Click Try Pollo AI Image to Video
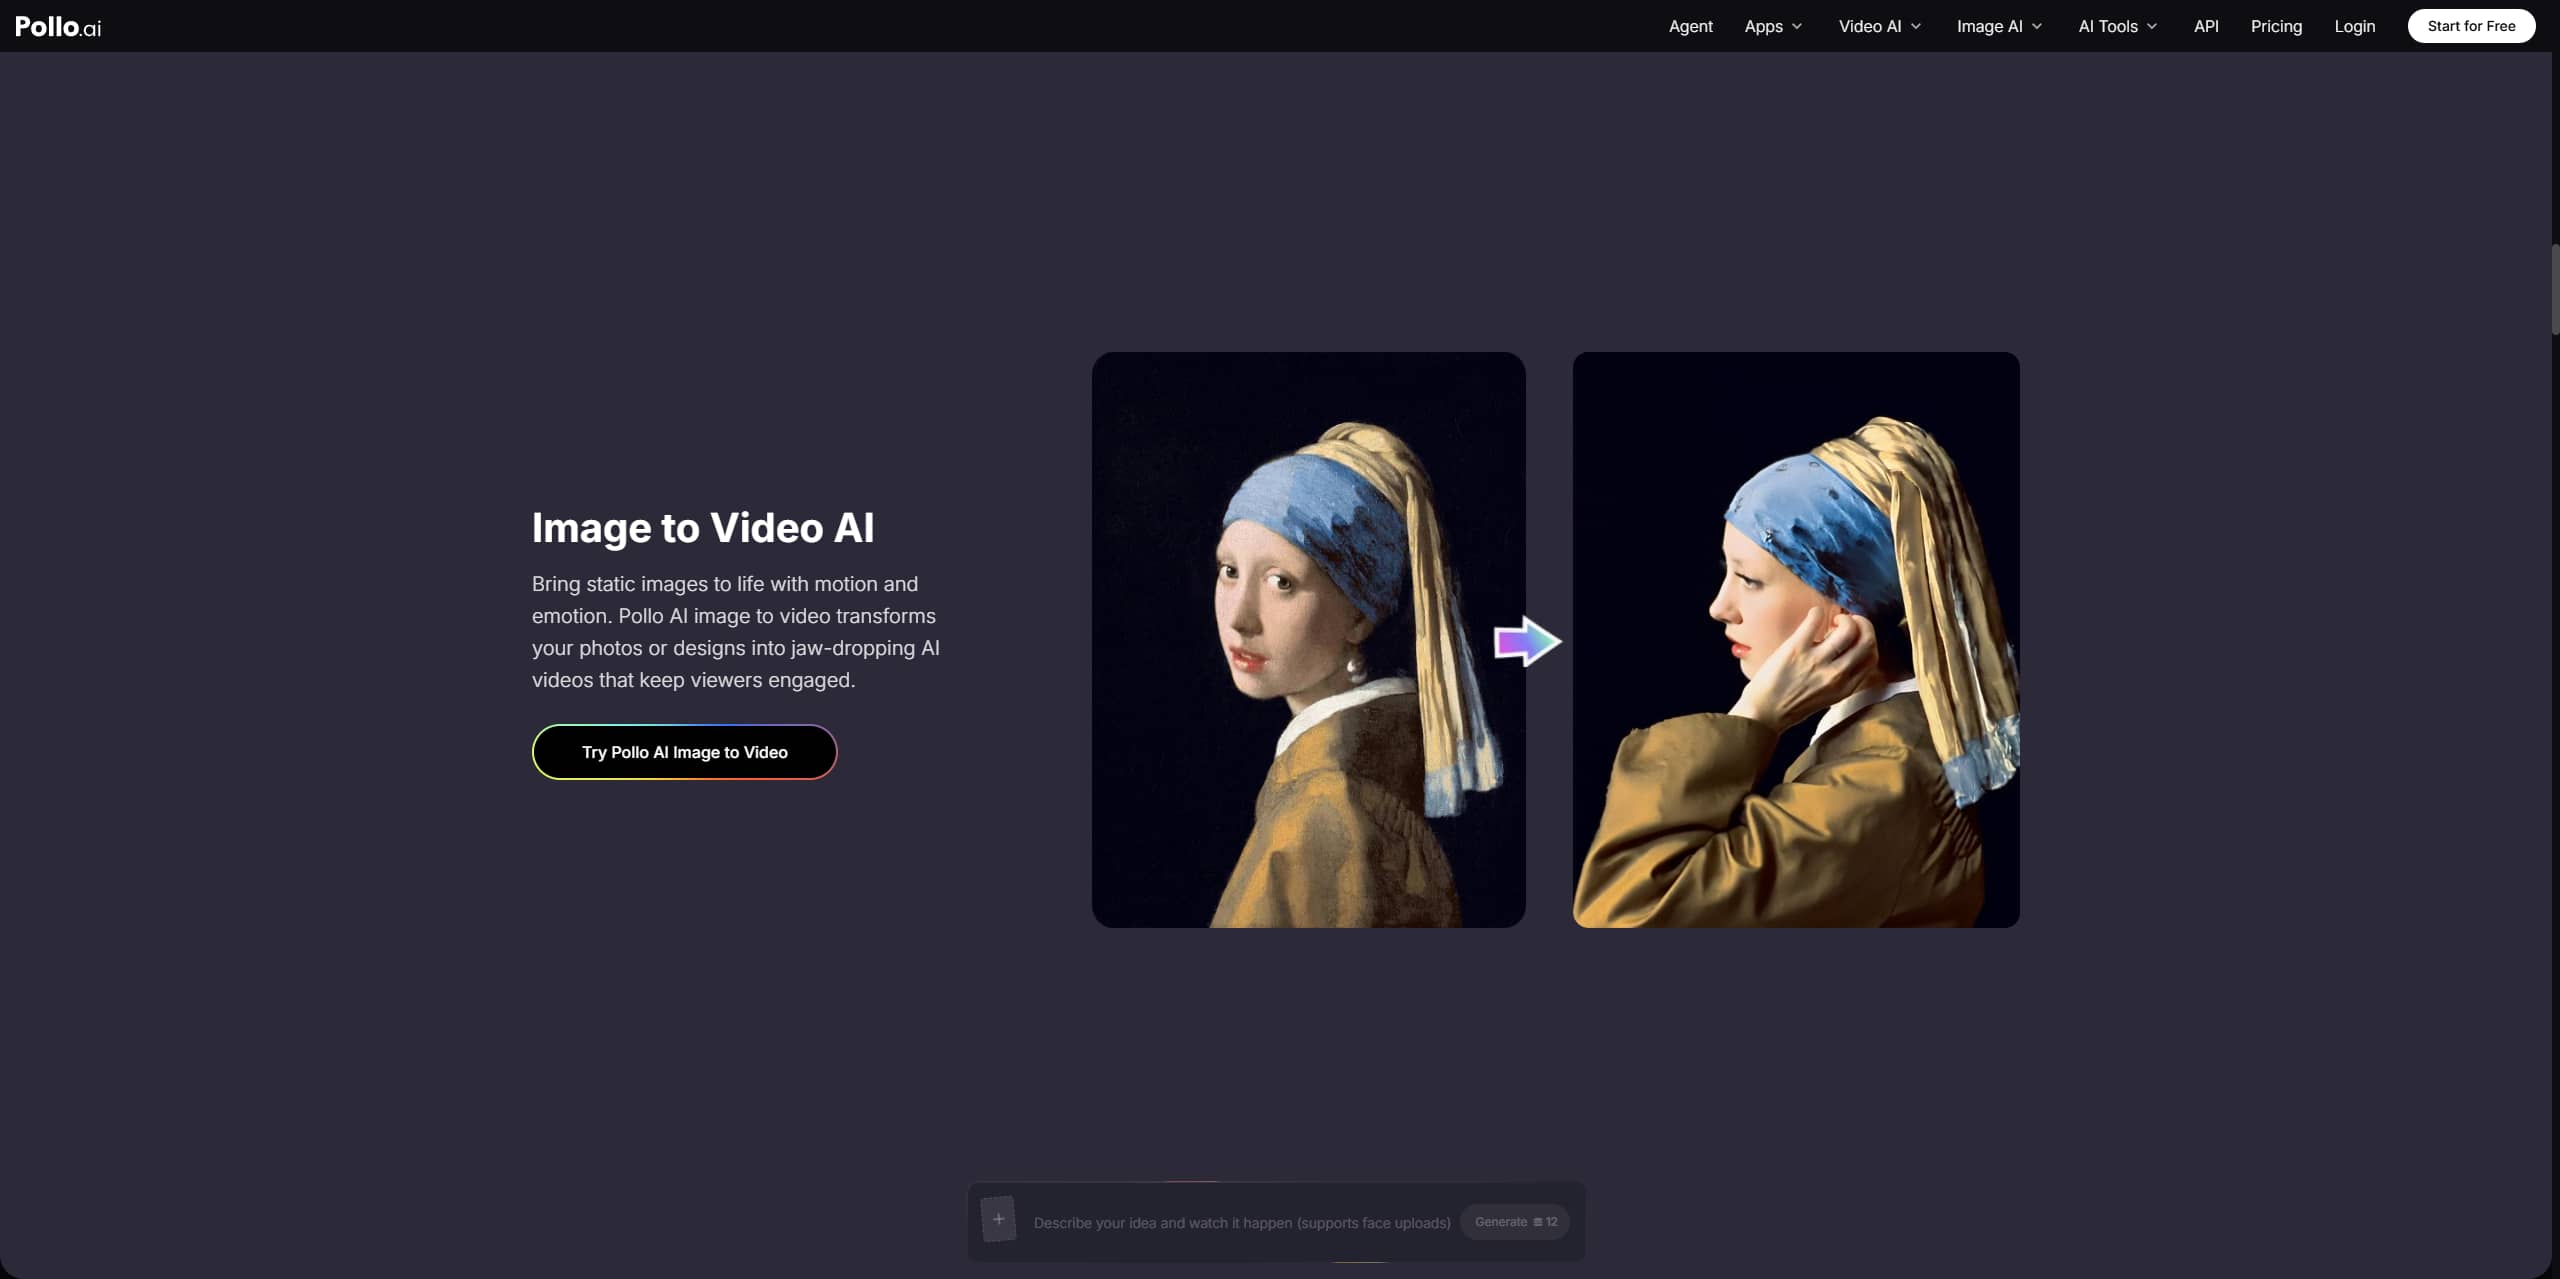Viewport: 2560px width, 1279px height. (684, 752)
